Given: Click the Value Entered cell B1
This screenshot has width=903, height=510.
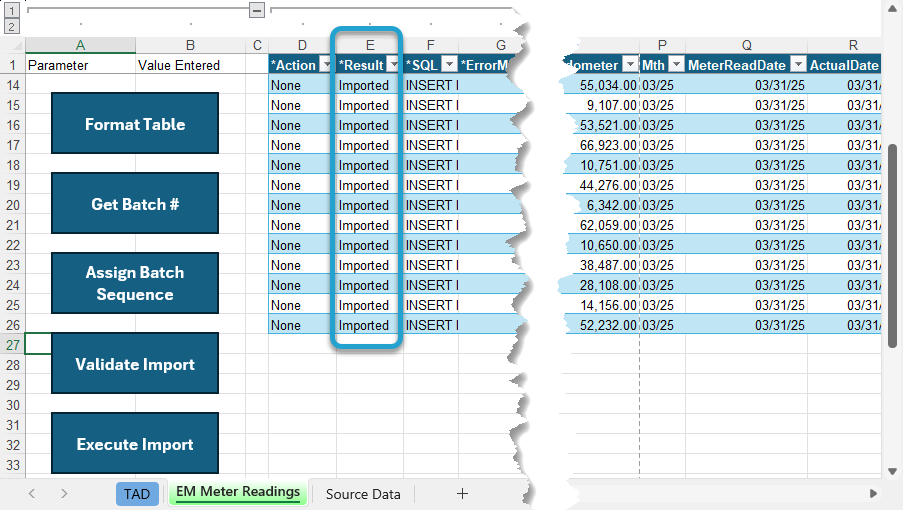Looking at the screenshot, I should click(x=190, y=65).
